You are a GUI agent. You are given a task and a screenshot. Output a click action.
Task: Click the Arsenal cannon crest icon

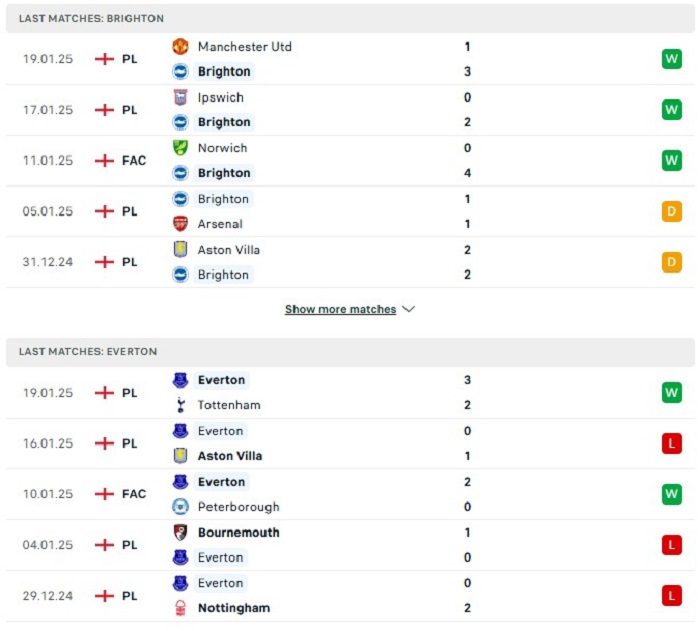[180, 224]
